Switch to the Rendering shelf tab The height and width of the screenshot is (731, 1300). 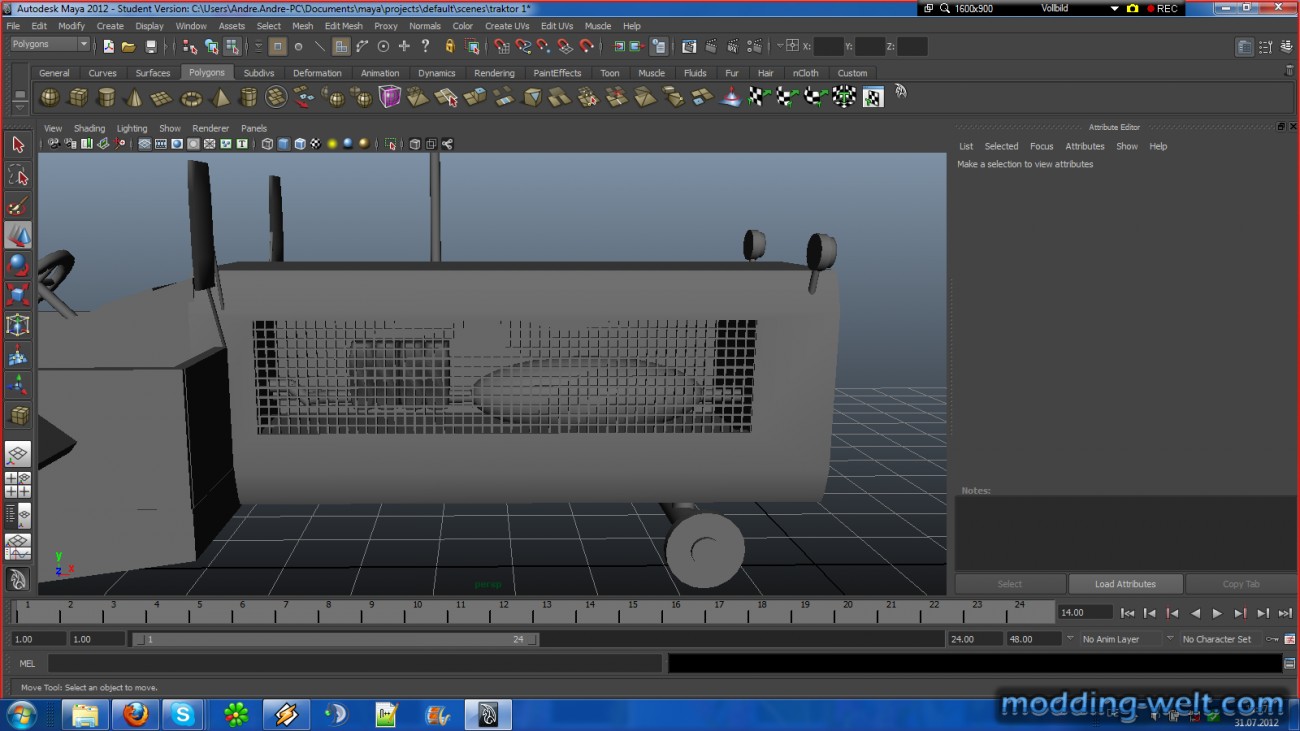(494, 73)
